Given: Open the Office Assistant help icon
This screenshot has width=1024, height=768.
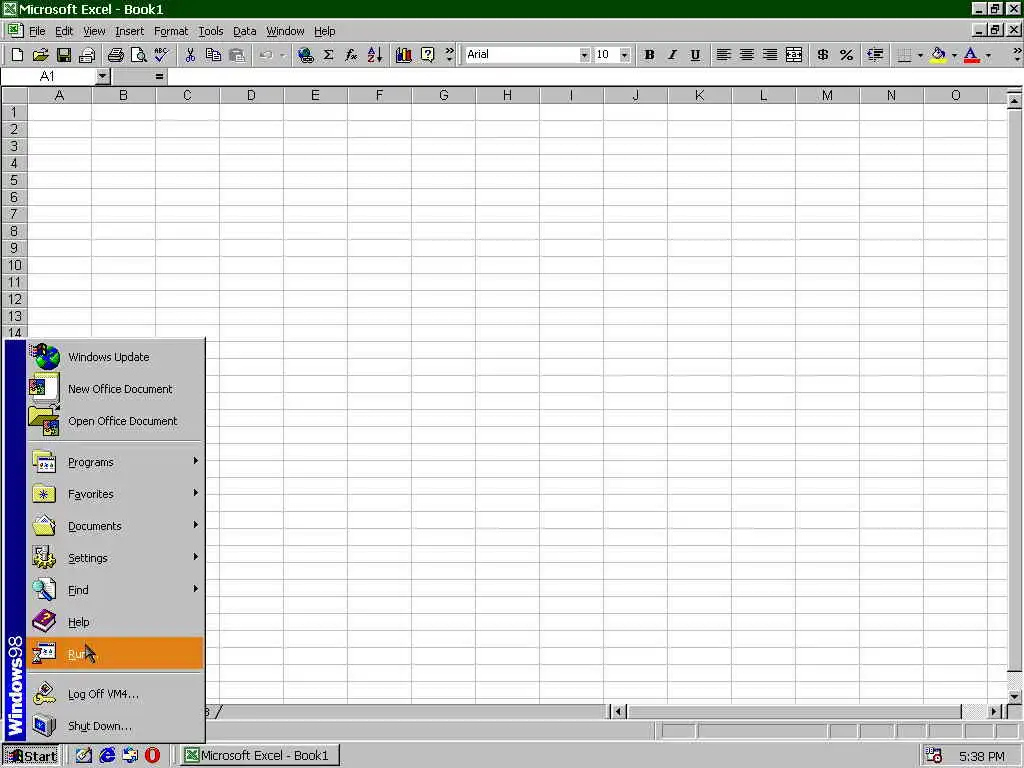Looking at the screenshot, I should pyautogui.click(x=427, y=55).
